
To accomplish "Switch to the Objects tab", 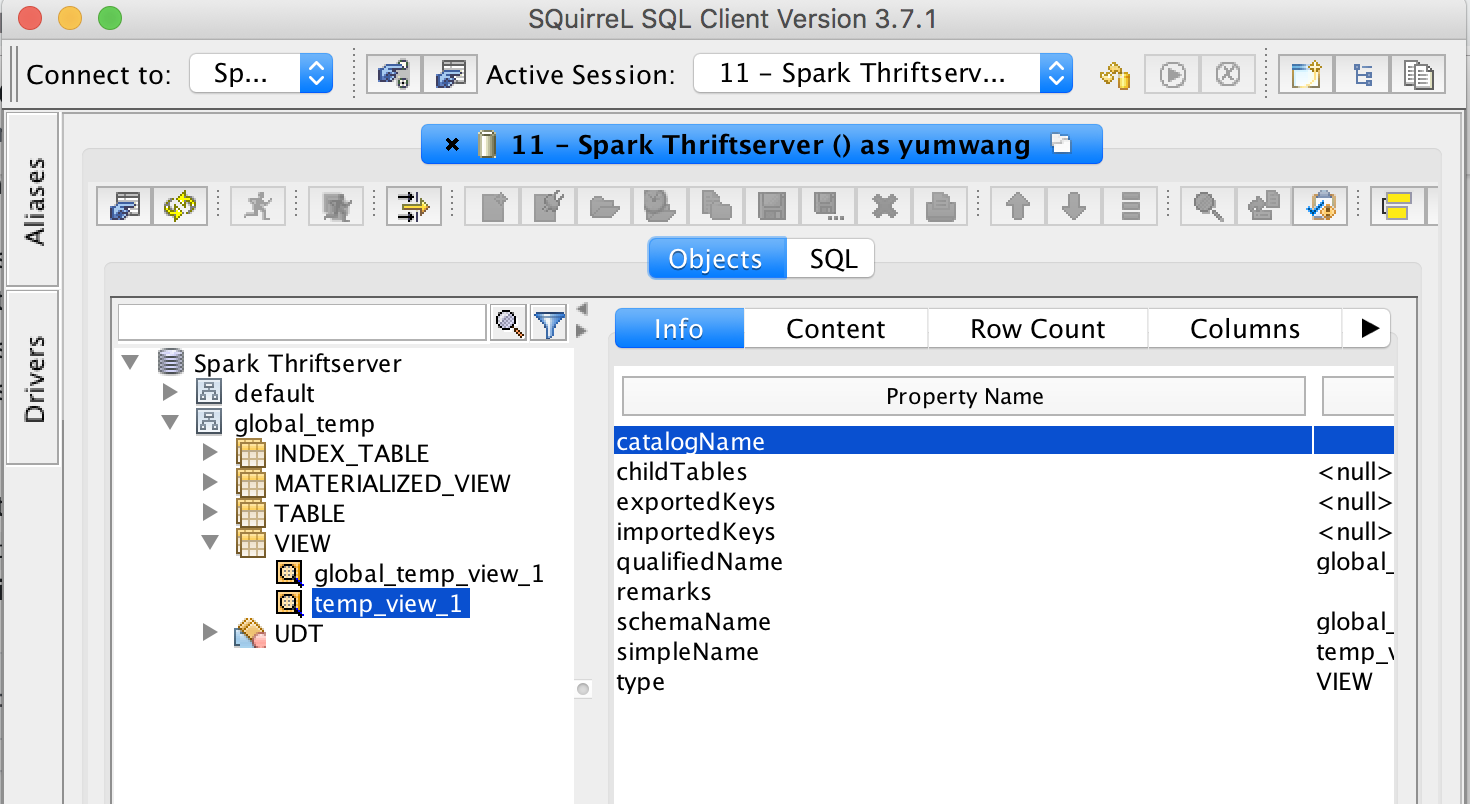I will tap(716, 259).
